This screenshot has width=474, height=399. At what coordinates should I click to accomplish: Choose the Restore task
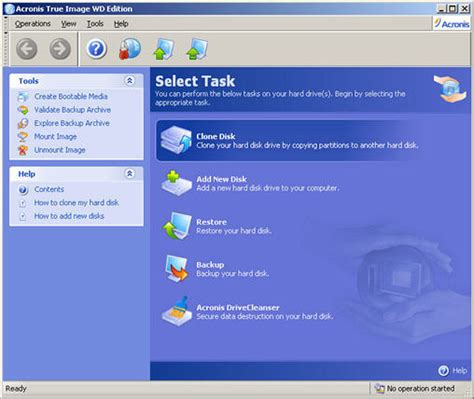tap(217, 226)
